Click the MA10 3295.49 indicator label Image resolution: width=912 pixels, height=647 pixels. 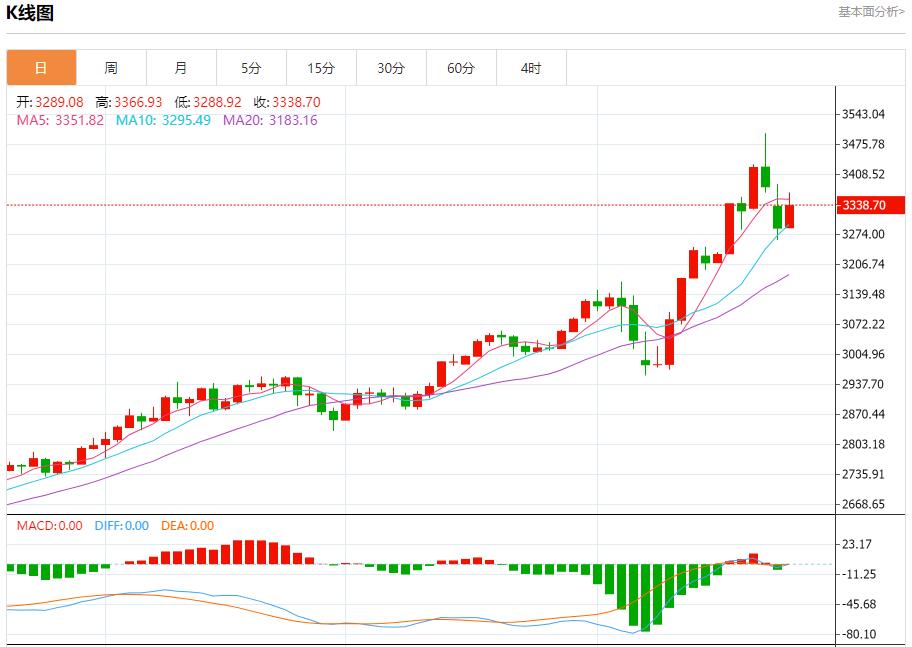[163, 120]
